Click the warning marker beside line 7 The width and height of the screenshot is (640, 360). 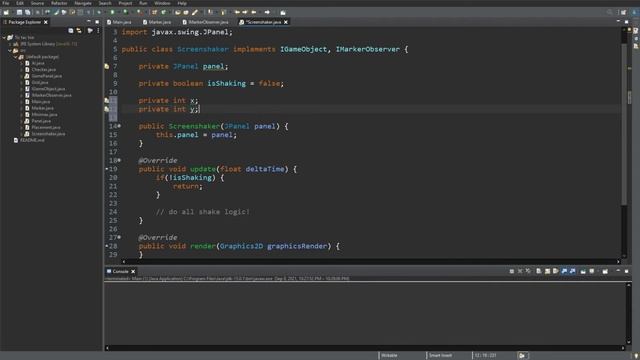pyautogui.click(x=107, y=66)
